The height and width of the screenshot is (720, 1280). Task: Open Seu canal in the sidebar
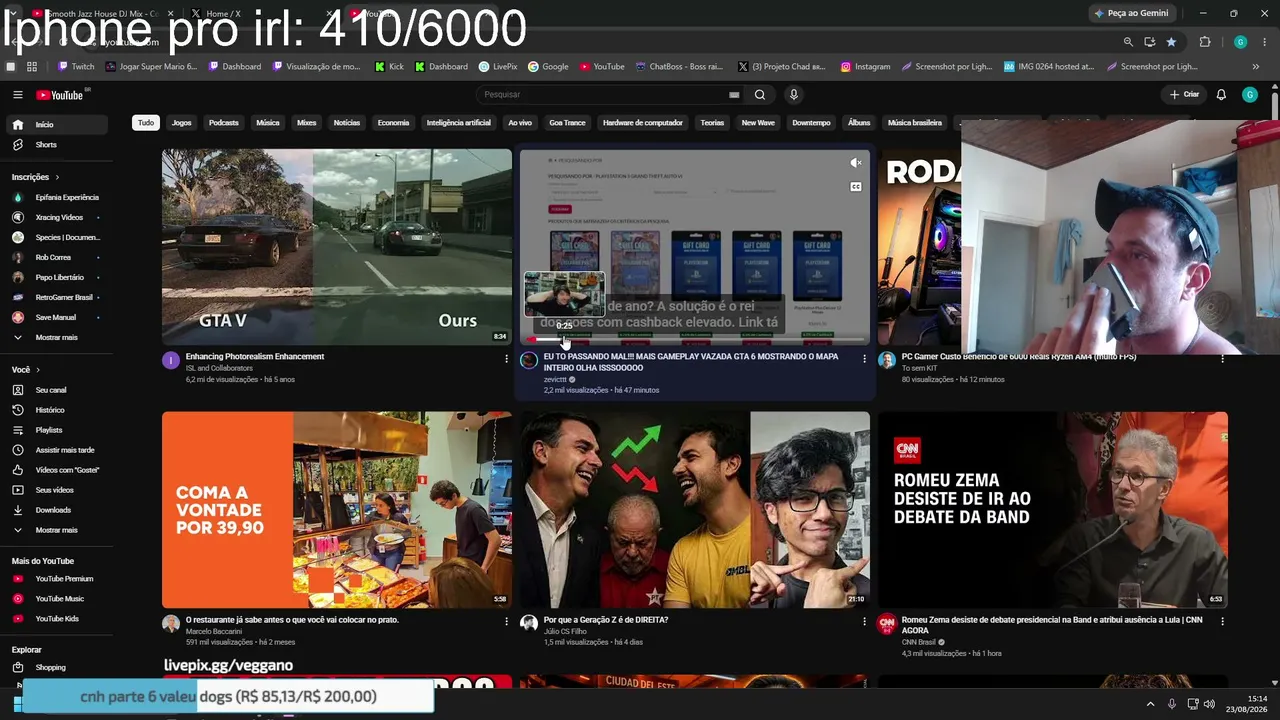[x=57, y=390]
